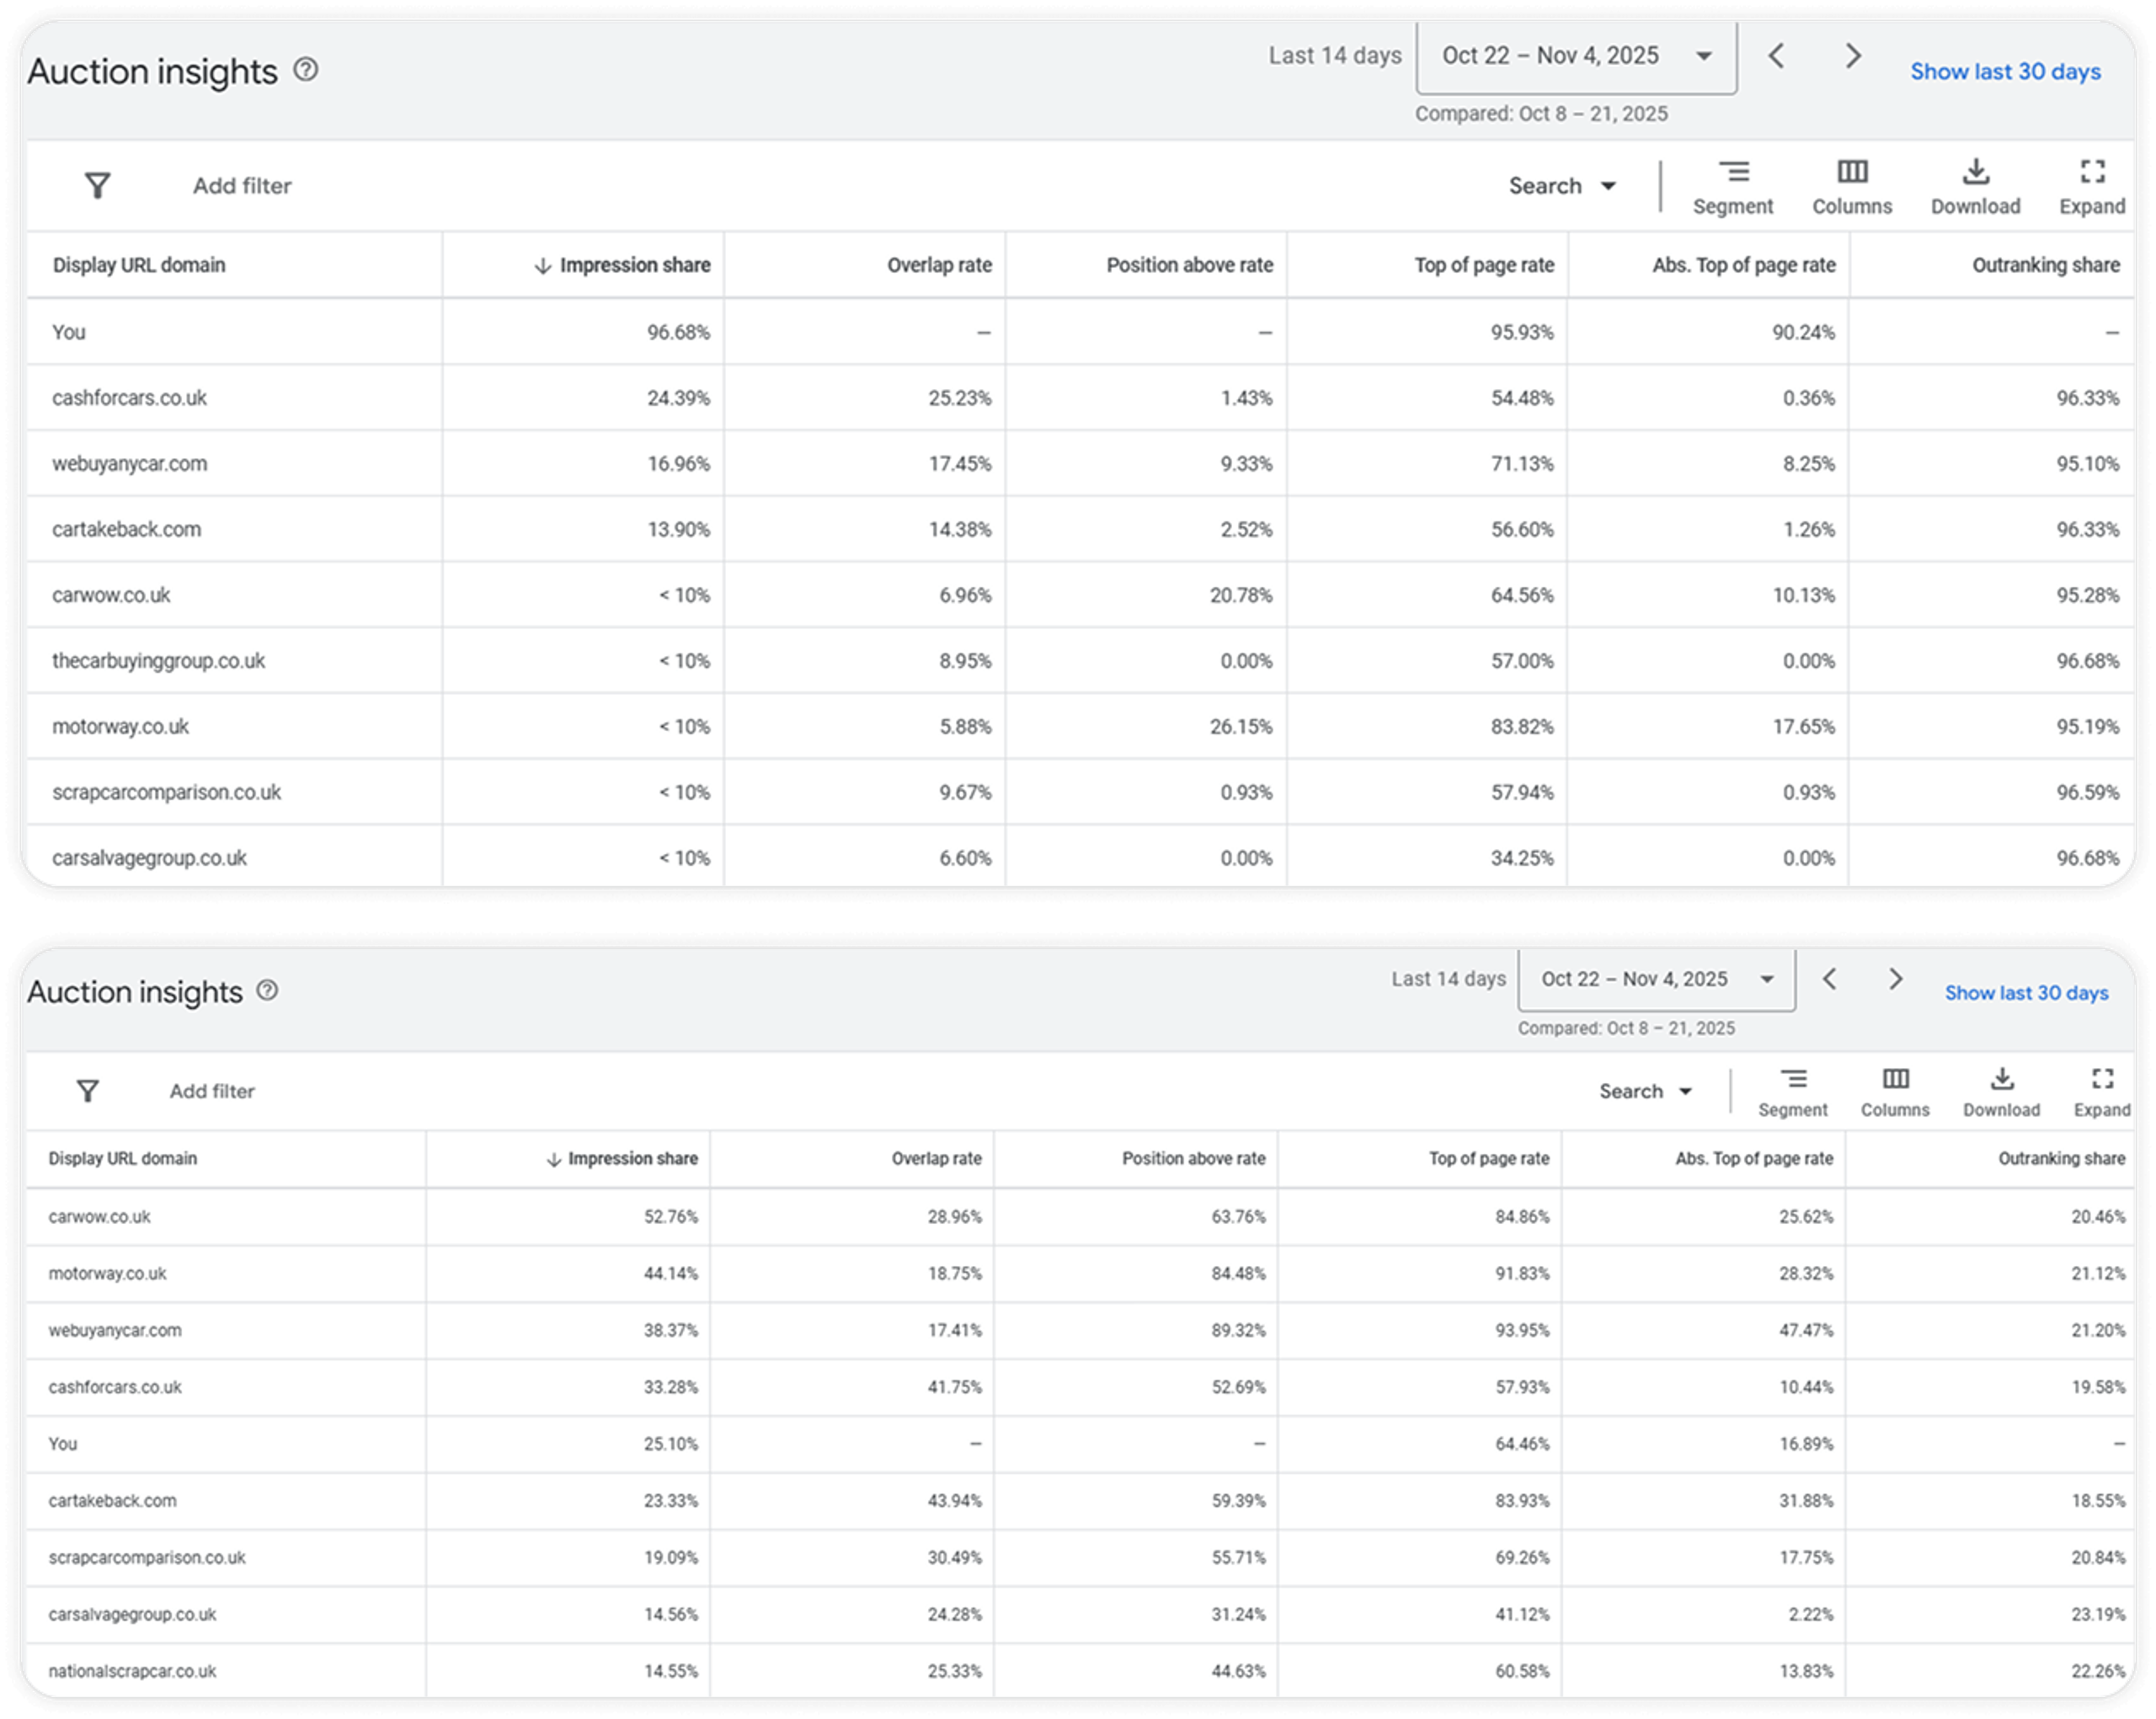This screenshot has width=2156, height=1719.
Task: Sort top table by Impression share
Action: point(622,265)
